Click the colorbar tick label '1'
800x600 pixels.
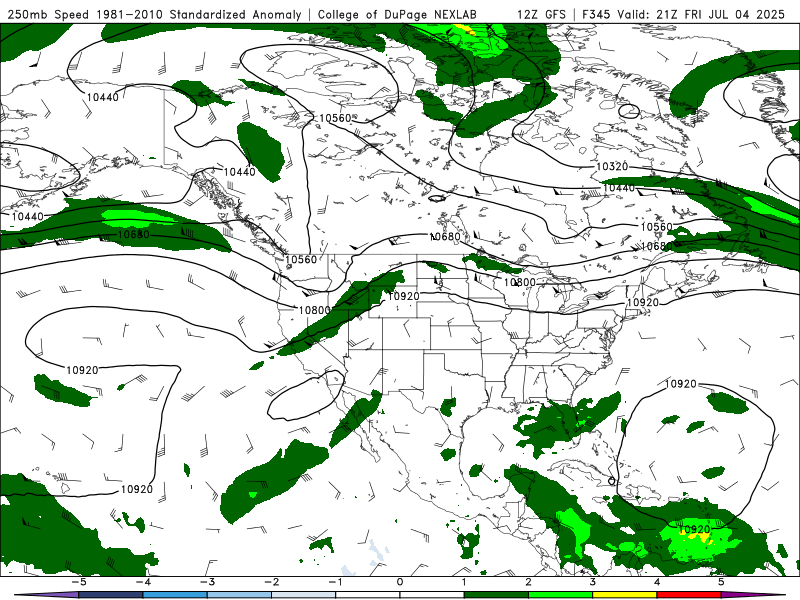click(464, 582)
